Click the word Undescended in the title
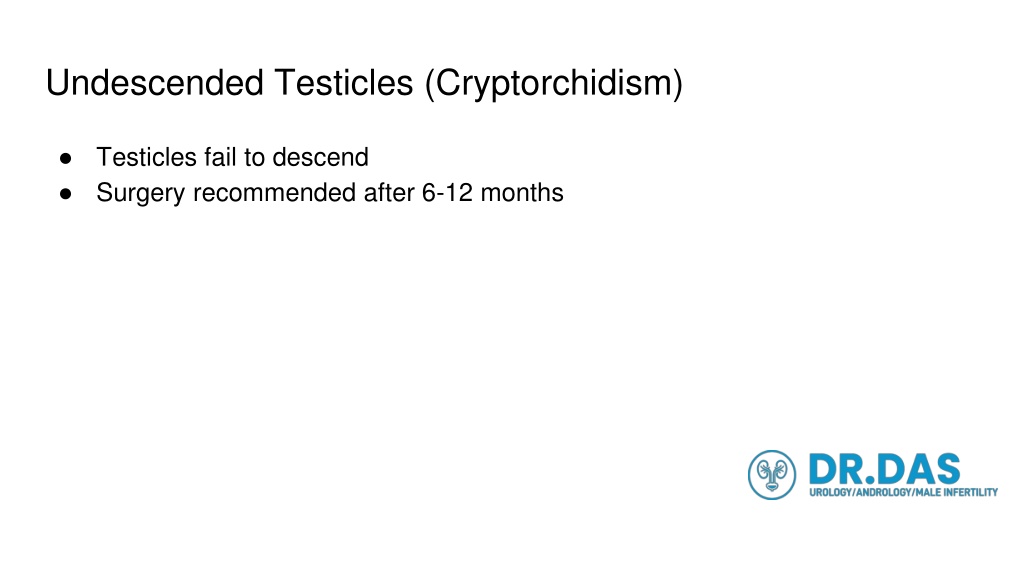The height and width of the screenshot is (576, 1024). [x=155, y=83]
